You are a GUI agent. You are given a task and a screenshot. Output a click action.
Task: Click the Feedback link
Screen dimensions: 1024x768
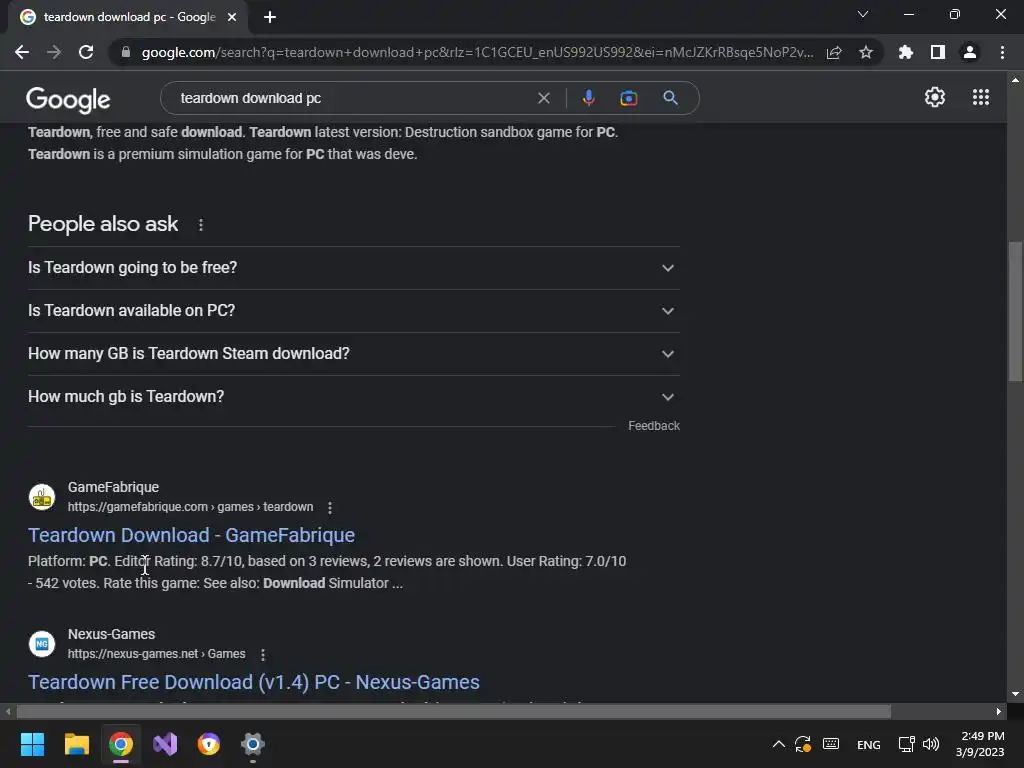[654, 426]
